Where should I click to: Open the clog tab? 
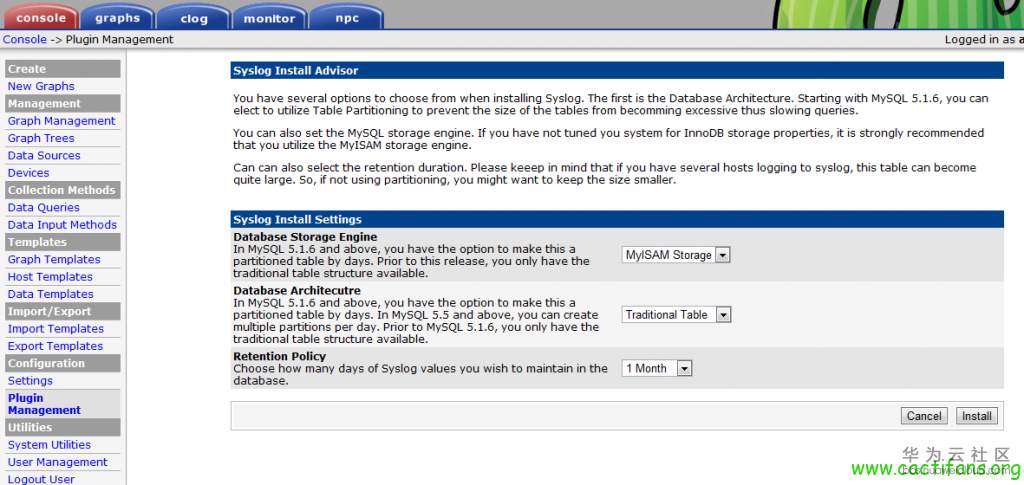click(193, 18)
